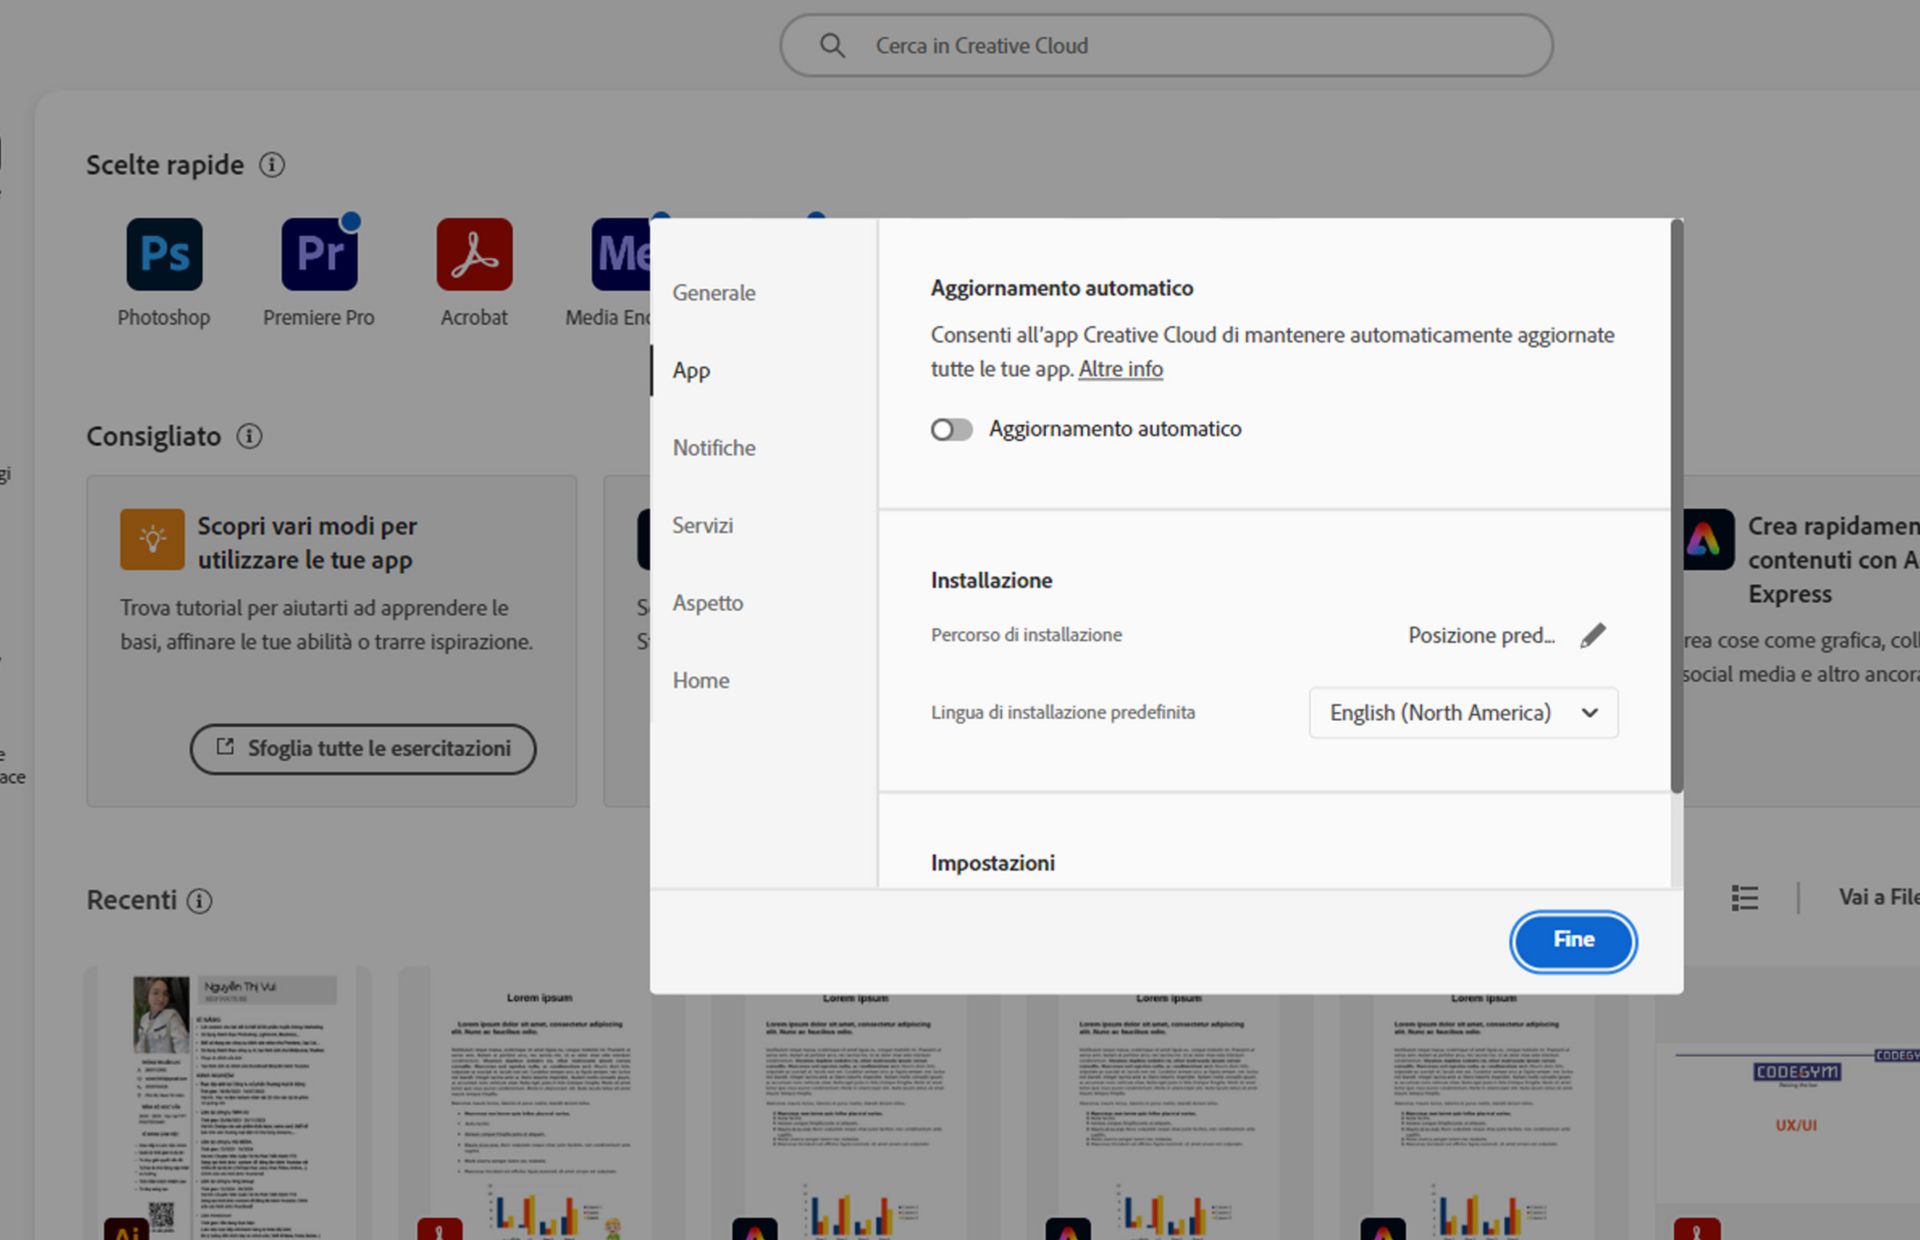The height and width of the screenshot is (1240, 1920).
Task: Click the pencil icon for installation path
Action: click(x=1593, y=635)
